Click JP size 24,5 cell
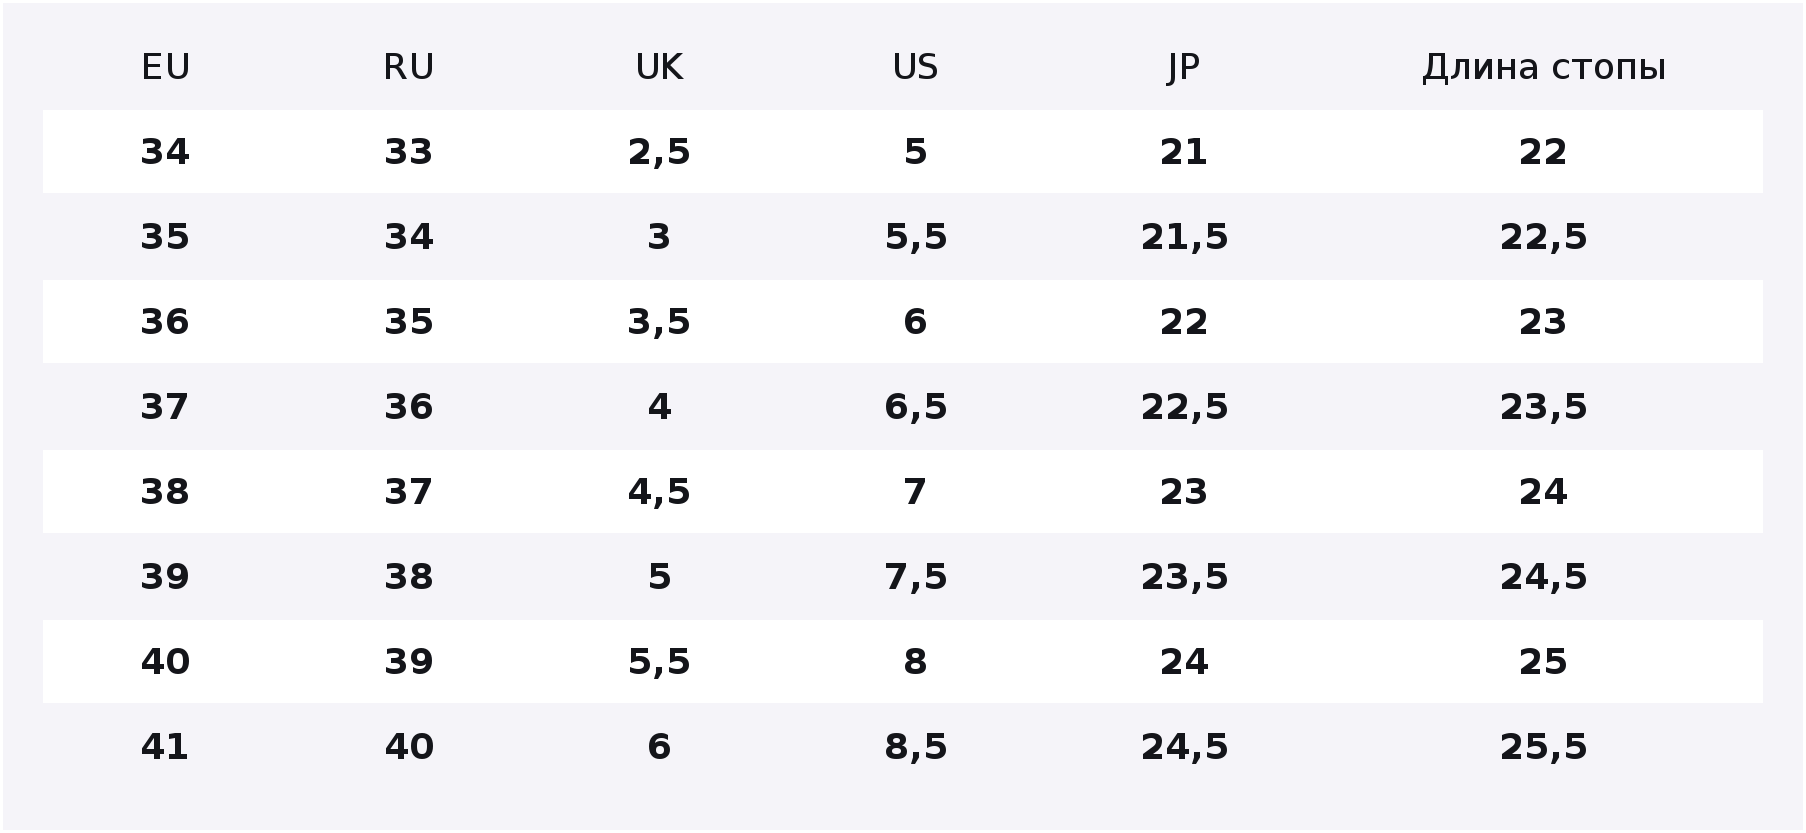Viewport: 1806px width, 833px height. (1184, 747)
